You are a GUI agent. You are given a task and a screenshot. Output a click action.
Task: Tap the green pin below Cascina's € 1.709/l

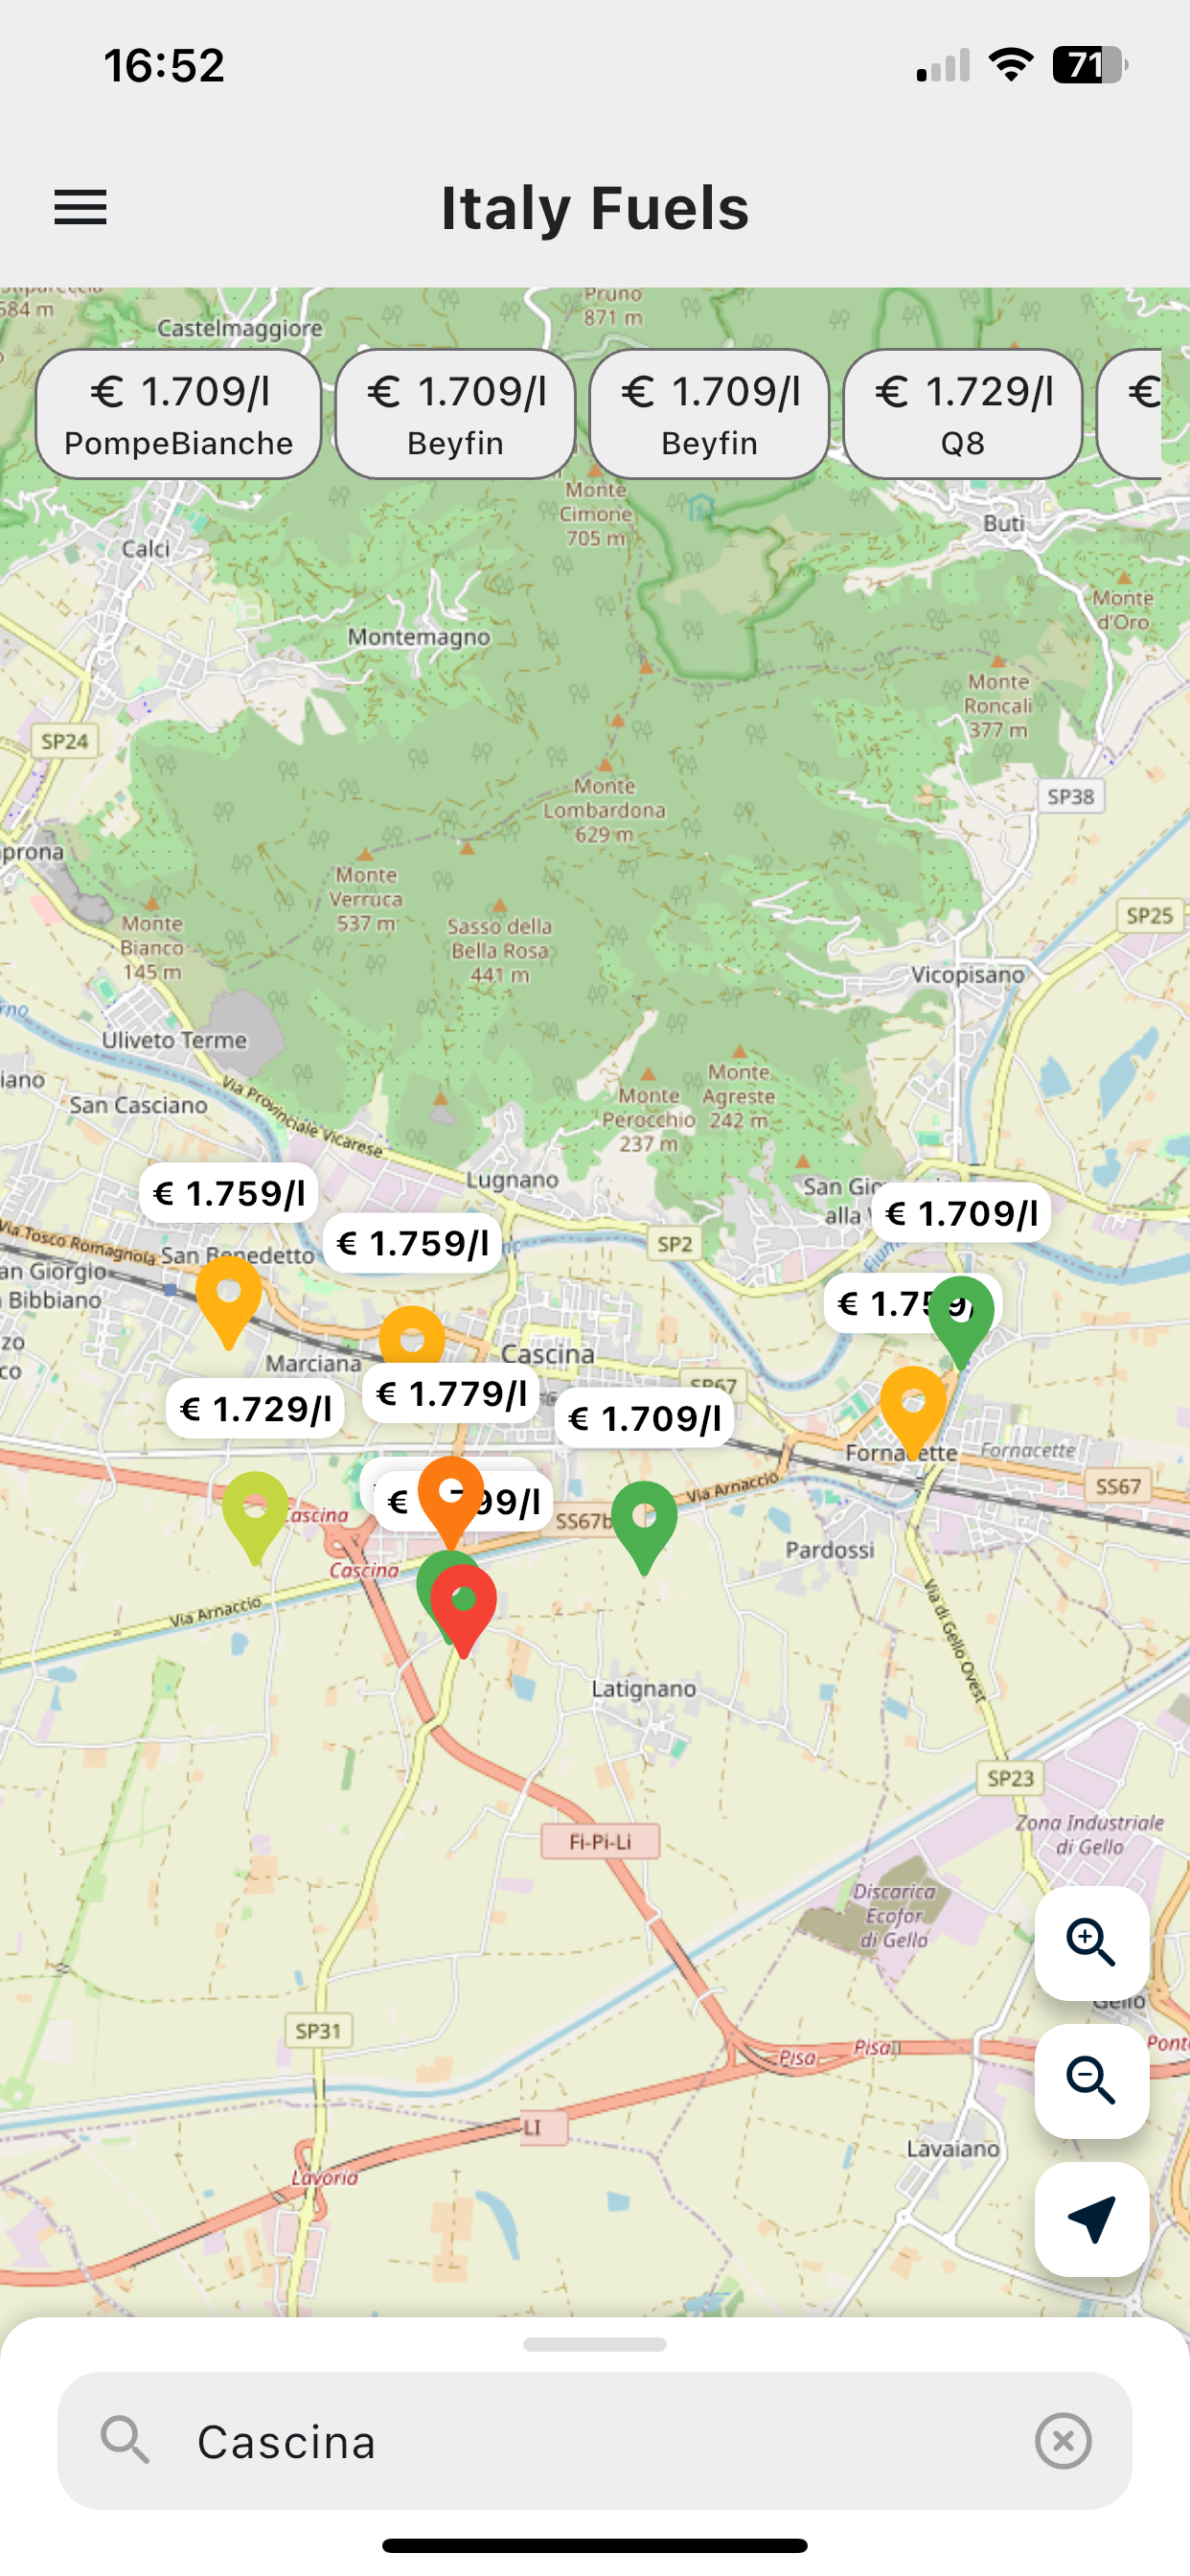(645, 1527)
